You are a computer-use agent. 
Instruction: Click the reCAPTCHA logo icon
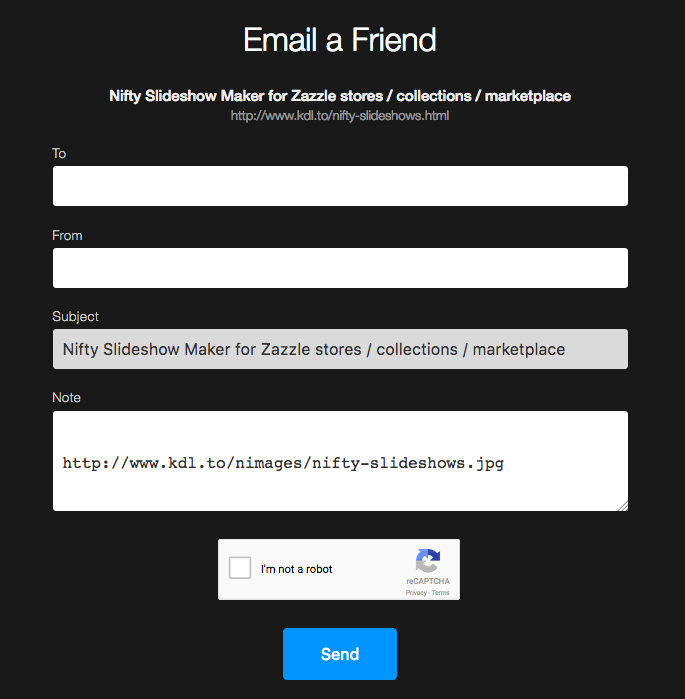coord(428,561)
